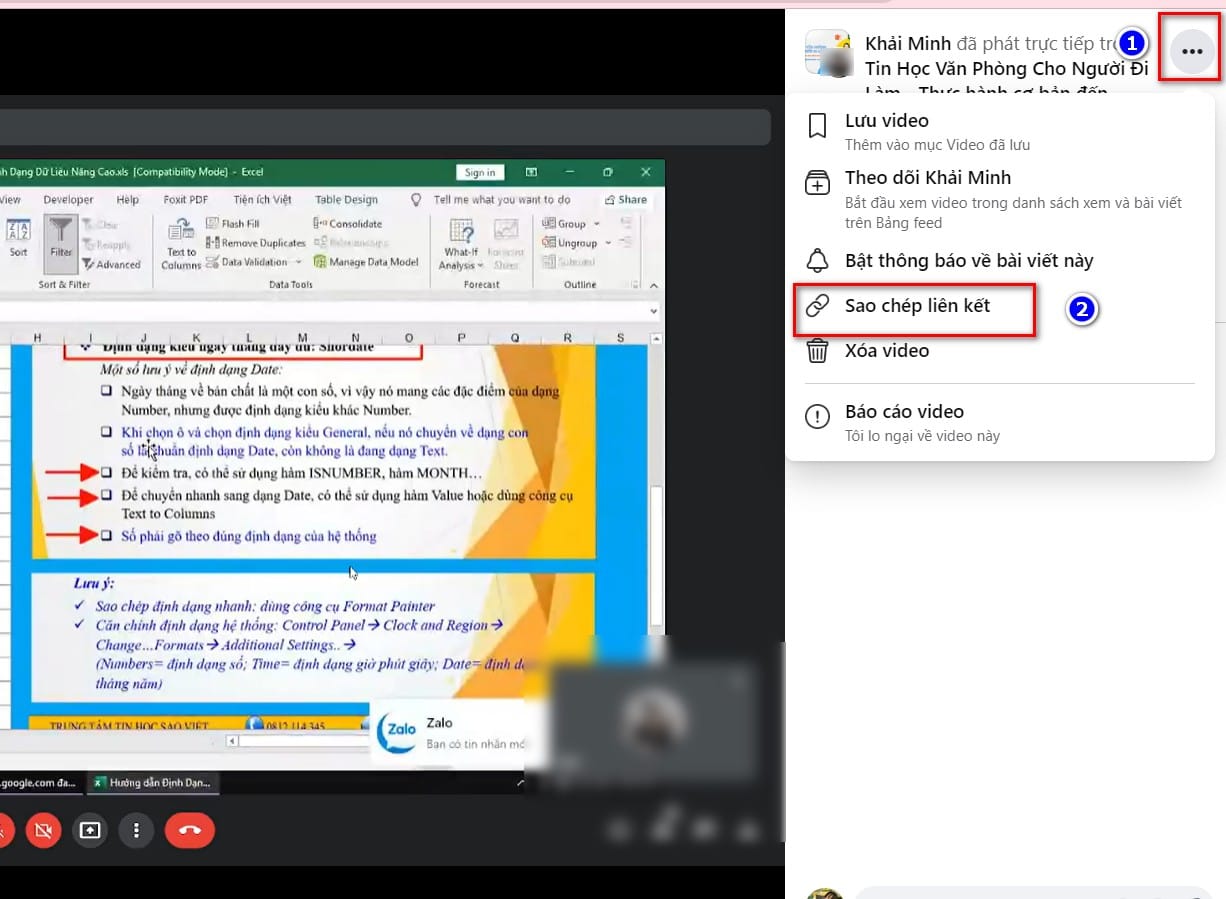This screenshot has width=1226, height=899.
Task: Click Text to Columns in Excel
Action: click(181, 243)
